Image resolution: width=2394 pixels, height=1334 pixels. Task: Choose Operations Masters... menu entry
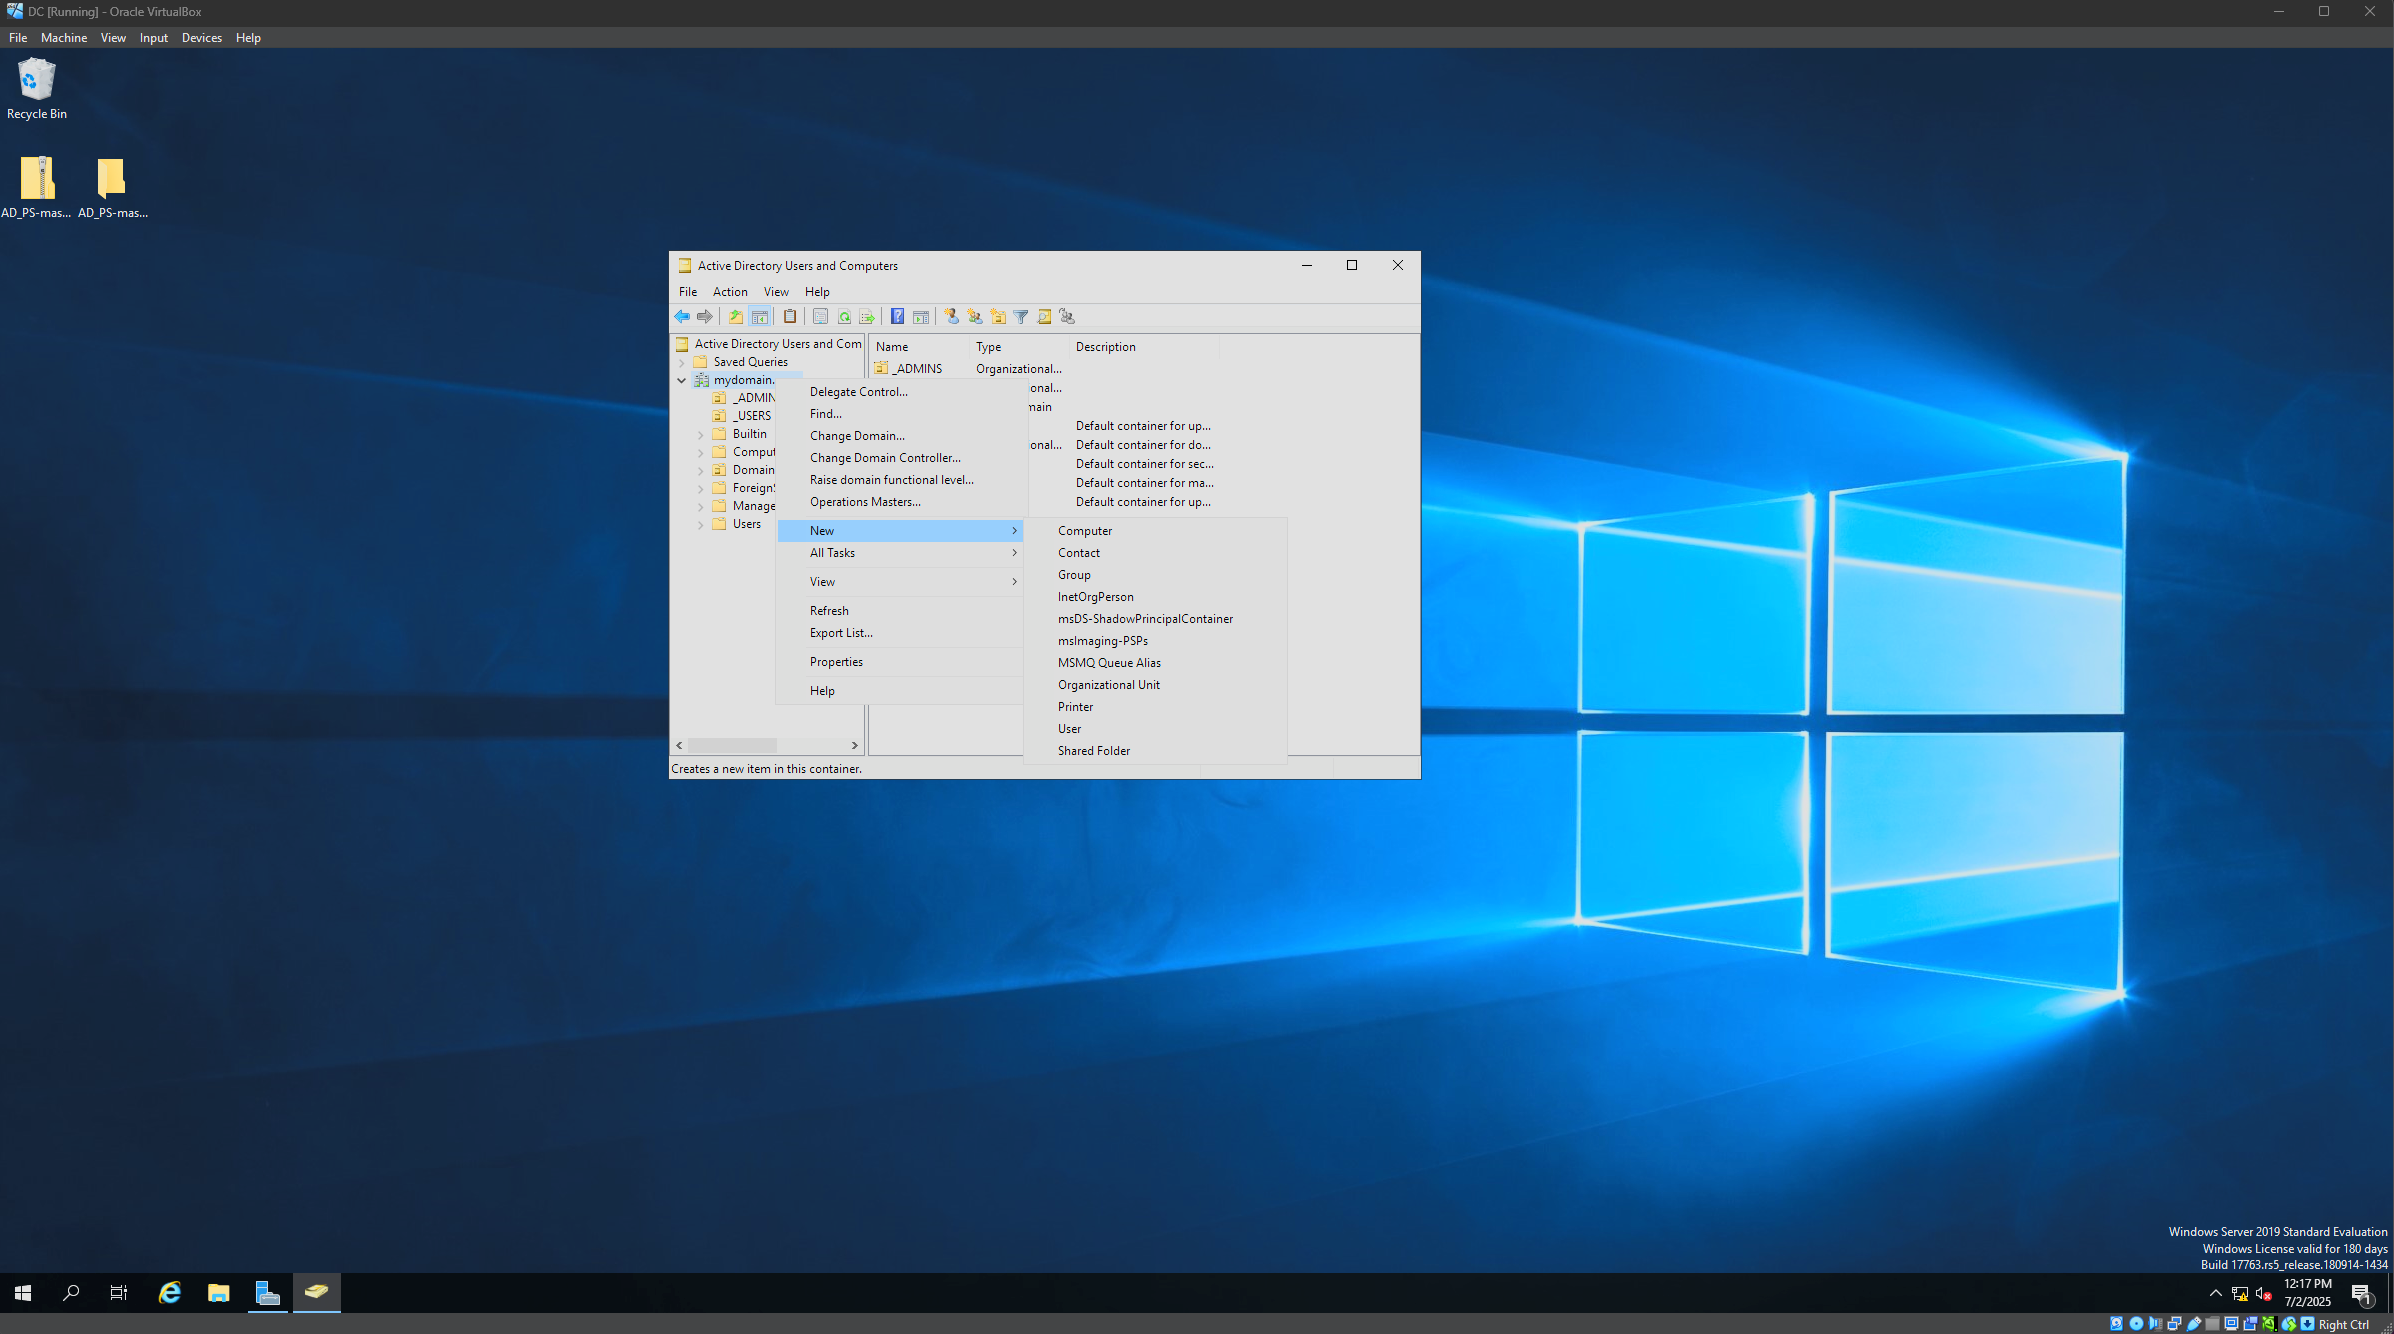point(900,502)
